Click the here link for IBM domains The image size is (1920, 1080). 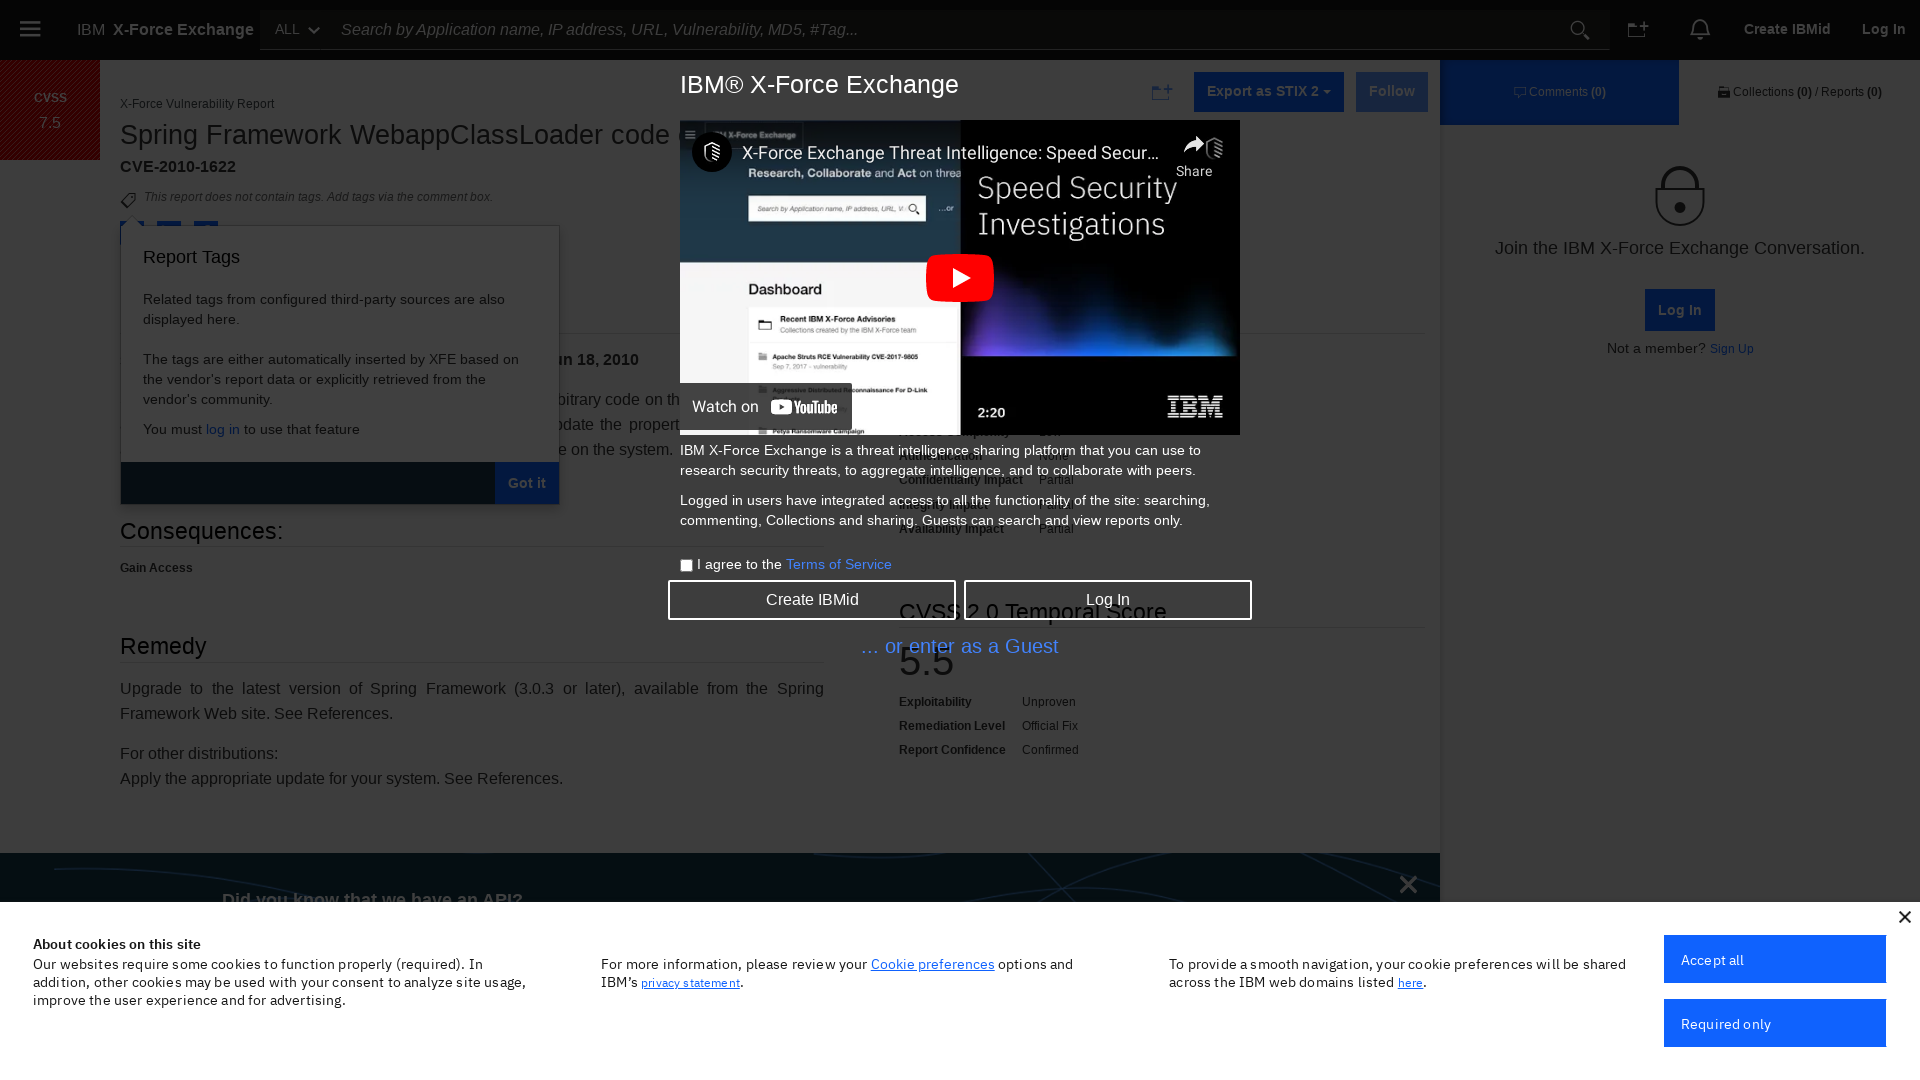tap(1410, 983)
